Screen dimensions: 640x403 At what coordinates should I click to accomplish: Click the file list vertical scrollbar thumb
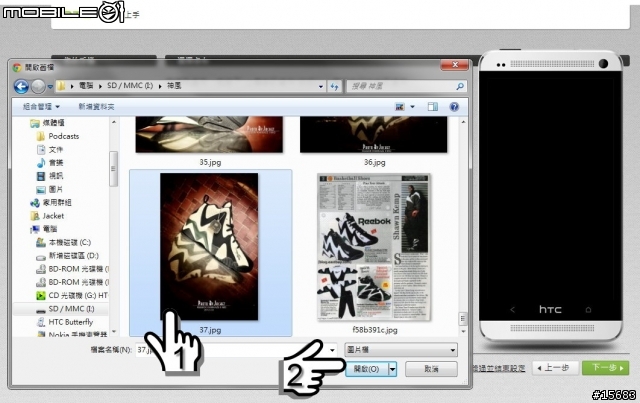tap(462, 318)
